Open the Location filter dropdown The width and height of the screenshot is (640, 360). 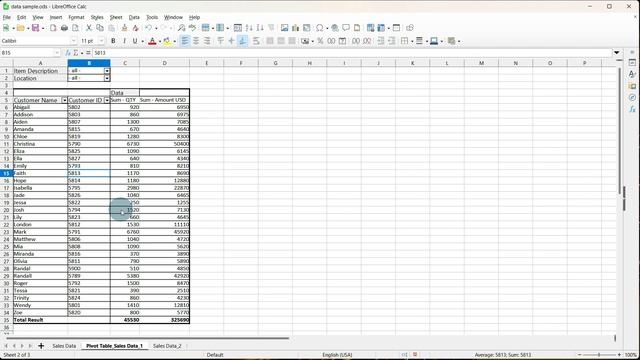coord(107,78)
